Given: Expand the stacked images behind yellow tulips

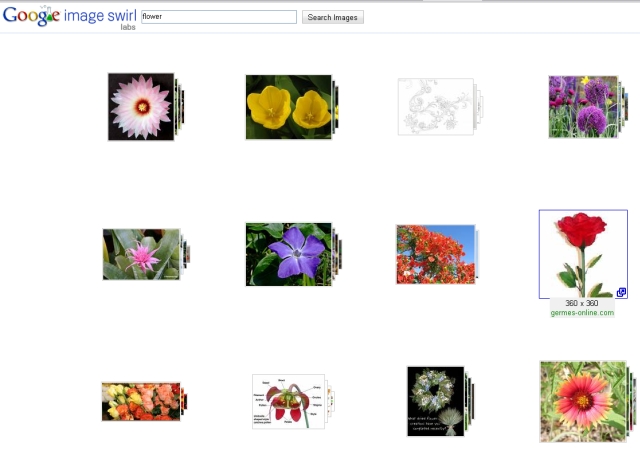Looking at the screenshot, I should [x=336, y=107].
